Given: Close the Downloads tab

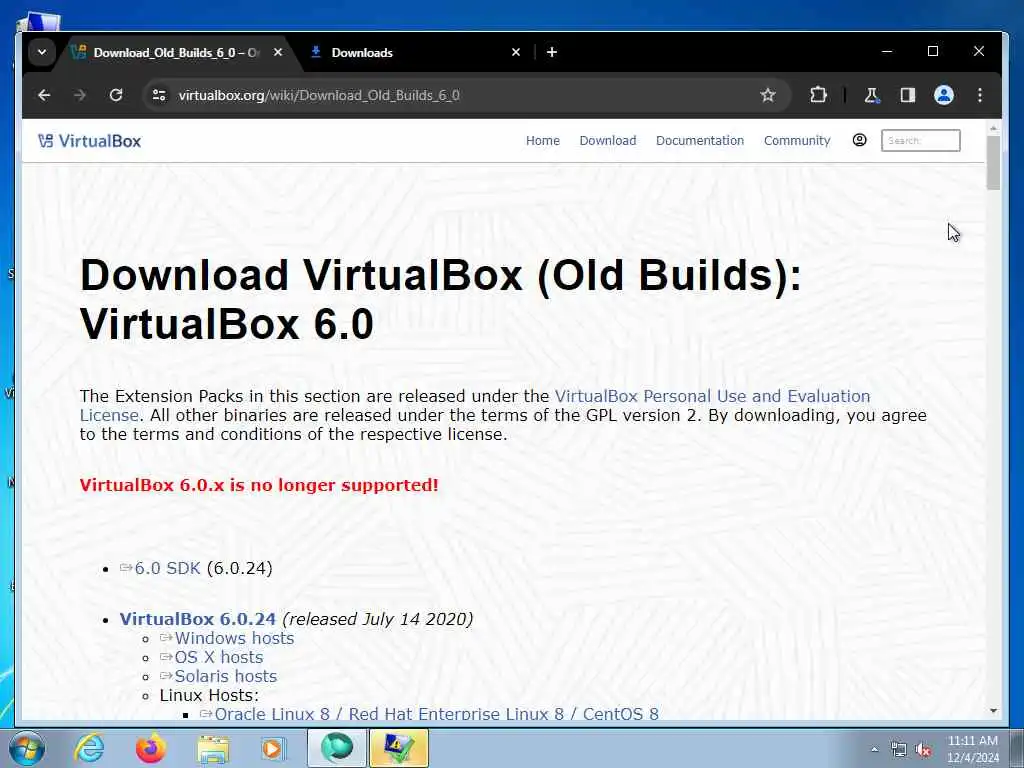Looking at the screenshot, I should (516, 52).
